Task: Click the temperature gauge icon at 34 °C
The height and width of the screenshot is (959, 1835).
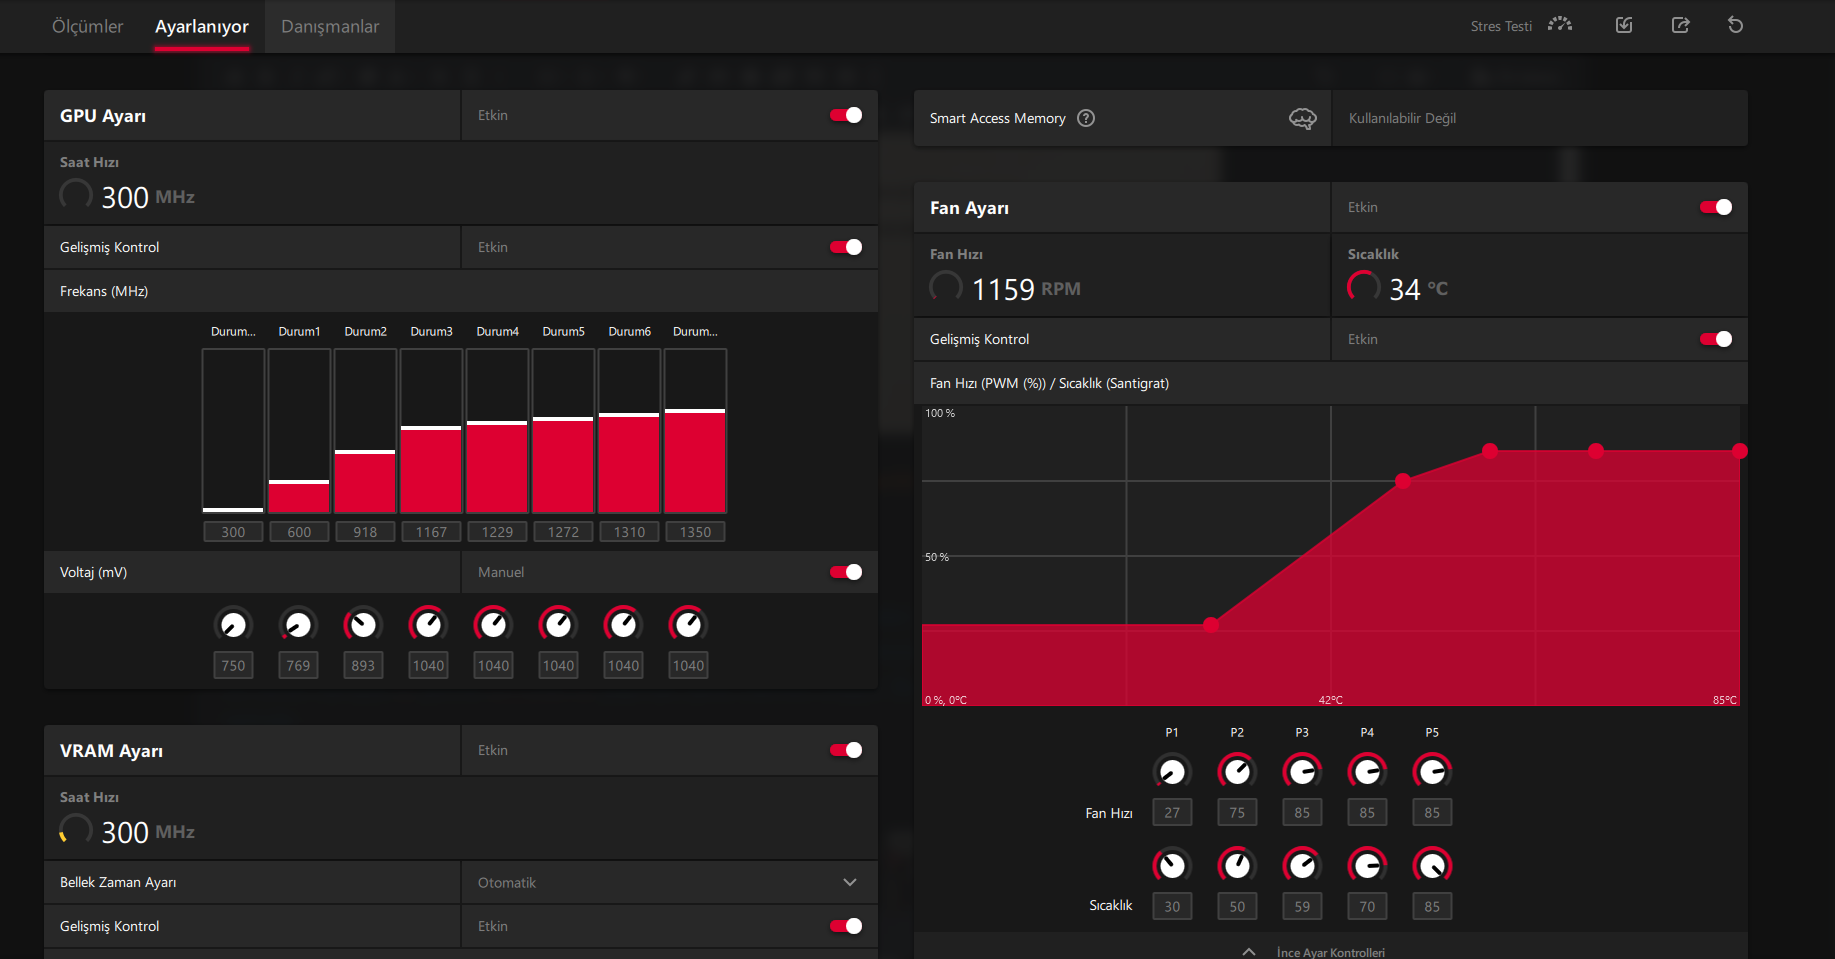Action: point(1364,287)
